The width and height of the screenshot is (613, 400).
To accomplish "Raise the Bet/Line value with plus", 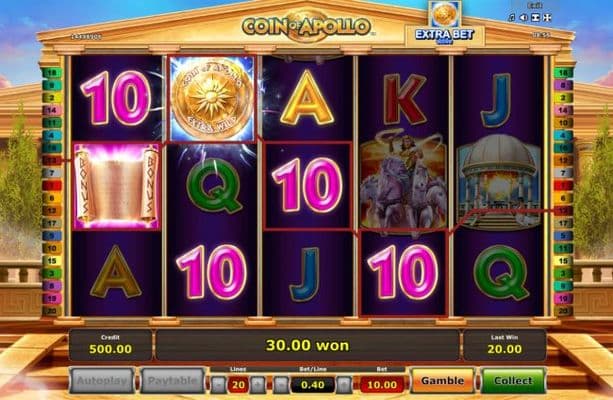I will click(344, 385).
